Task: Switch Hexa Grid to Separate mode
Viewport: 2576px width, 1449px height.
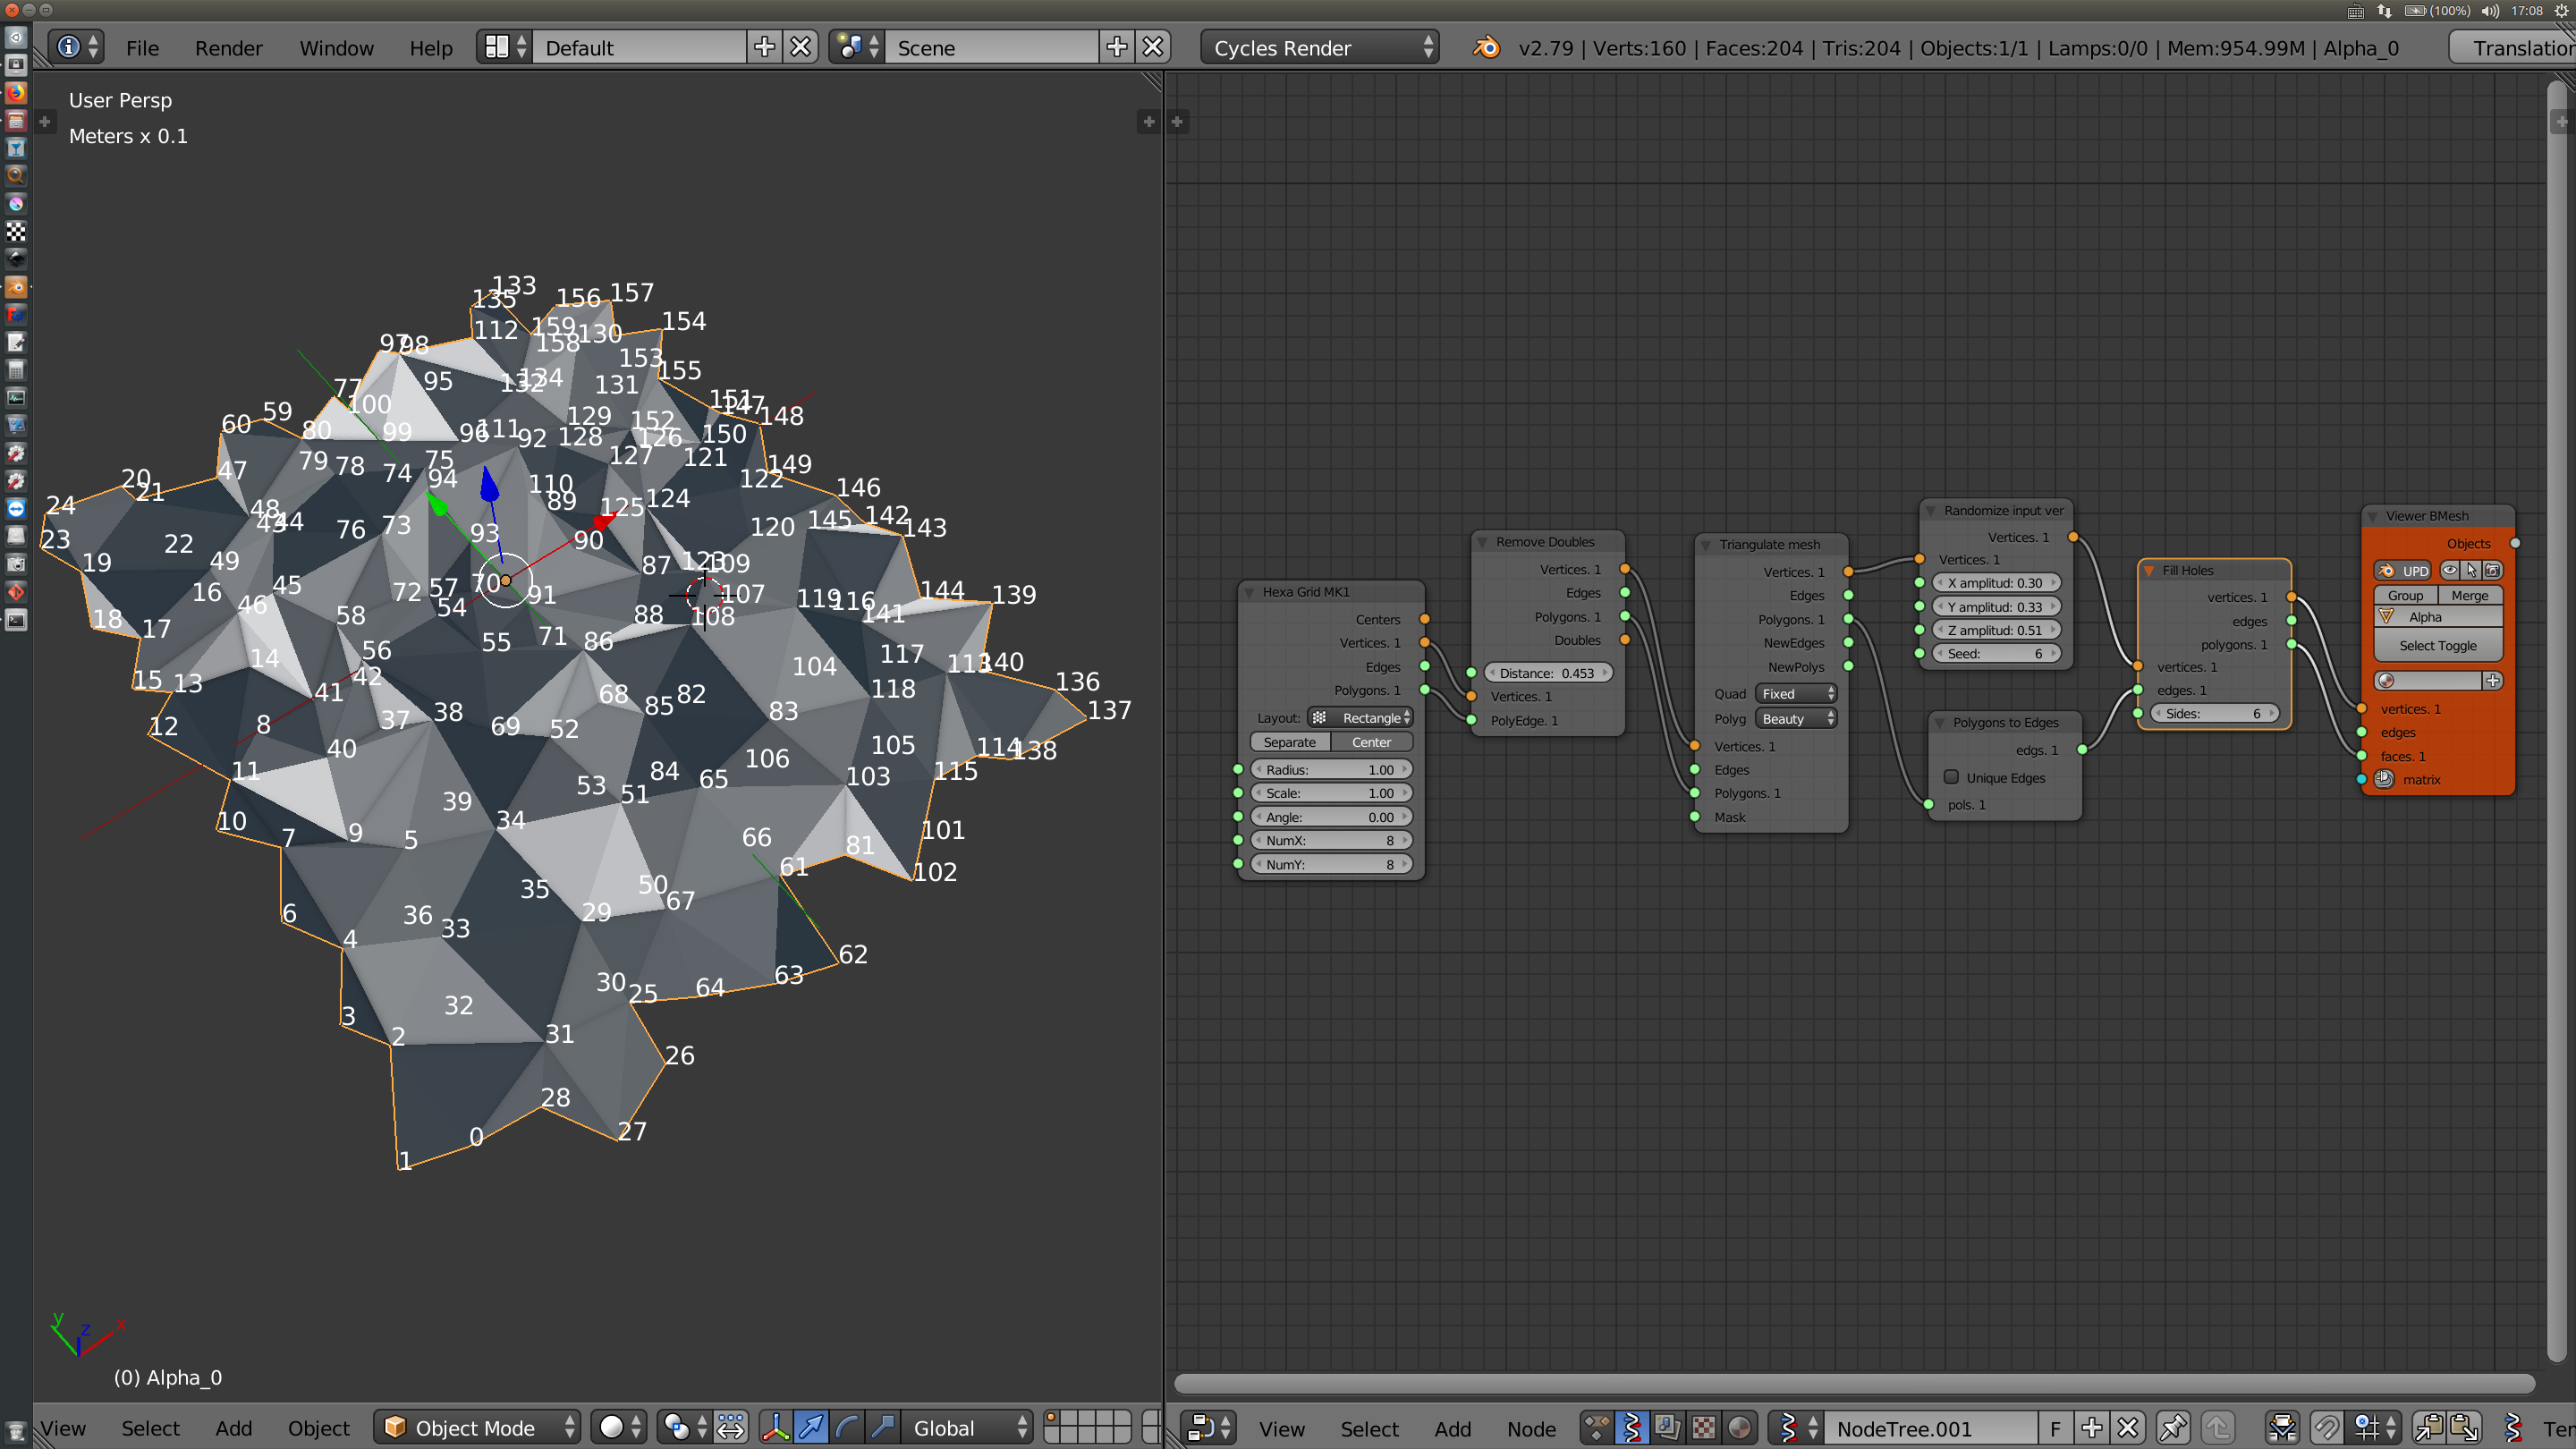Action: pos(1290,741)
